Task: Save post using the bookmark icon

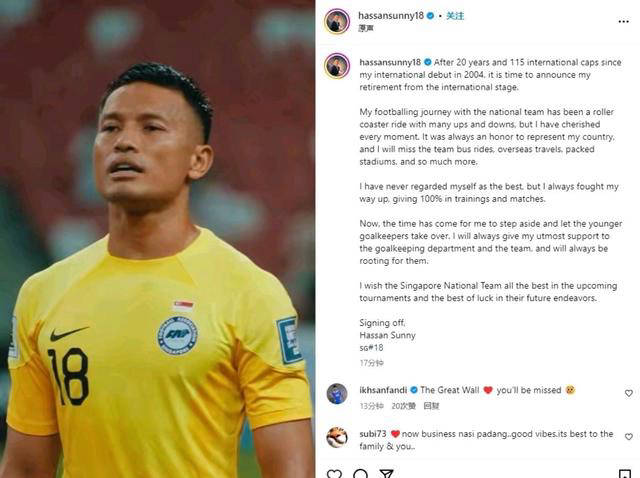Action: pos(624,474)
